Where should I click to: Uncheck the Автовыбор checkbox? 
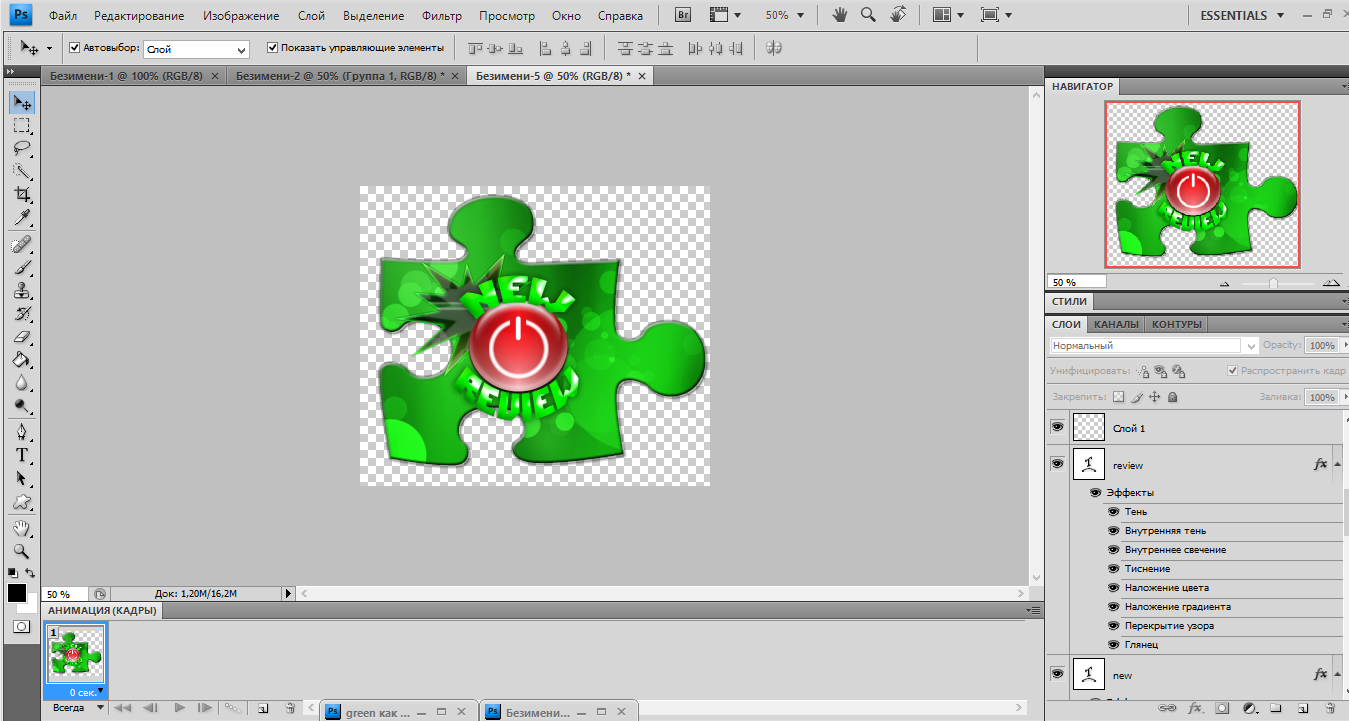[x=75, y=48]
